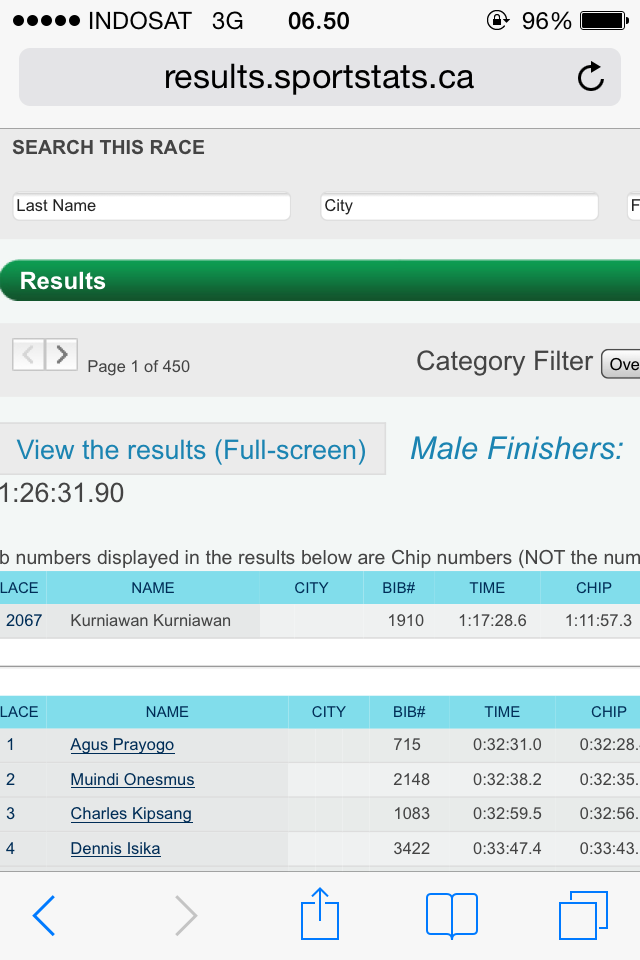Tap the battery indicator in status bar

click(x=604, y=21)
